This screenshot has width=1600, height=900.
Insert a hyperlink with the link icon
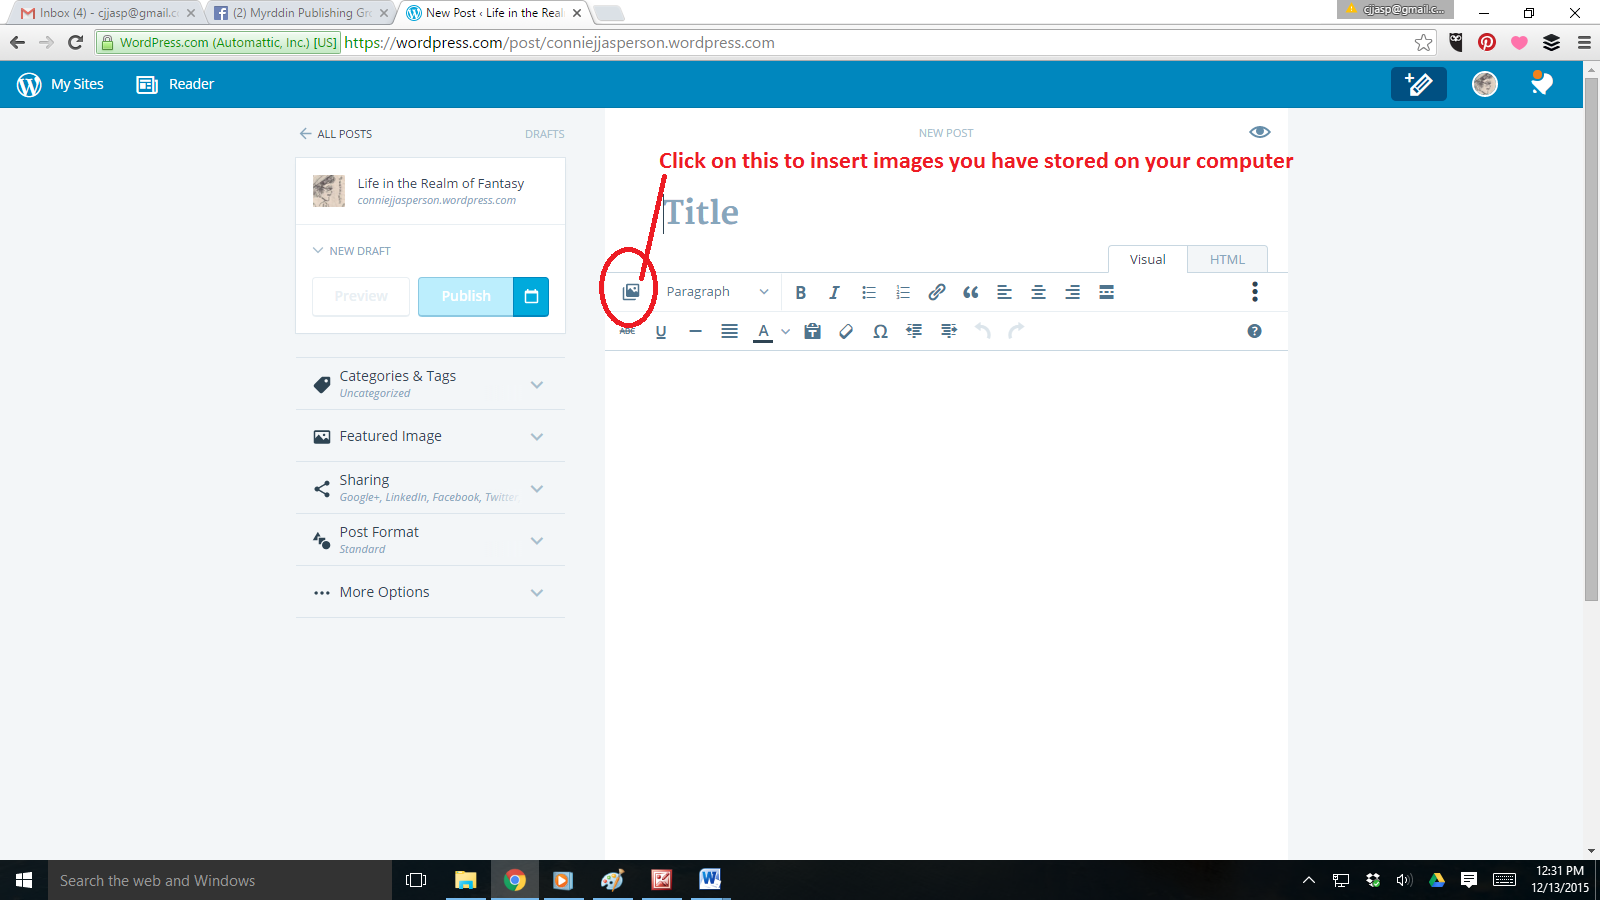click(936, 292)
